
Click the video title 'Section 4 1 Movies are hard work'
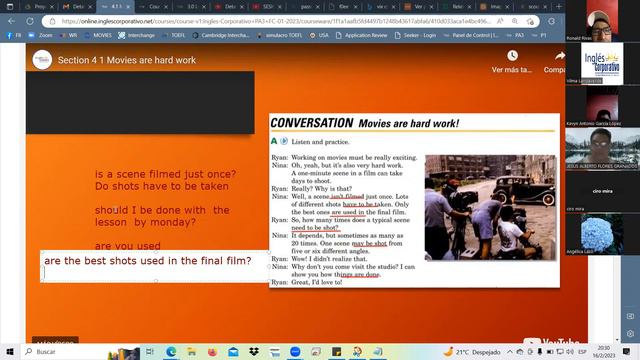[127, 60]
